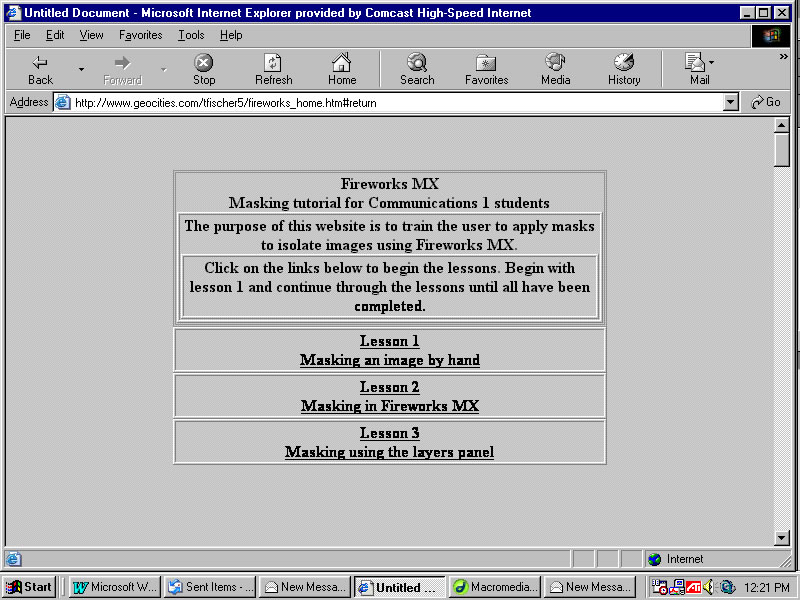The image size is (800, 600).
Task: Open the Lesson 3 link
Action: pyautogui.click(x=389, y=433)
